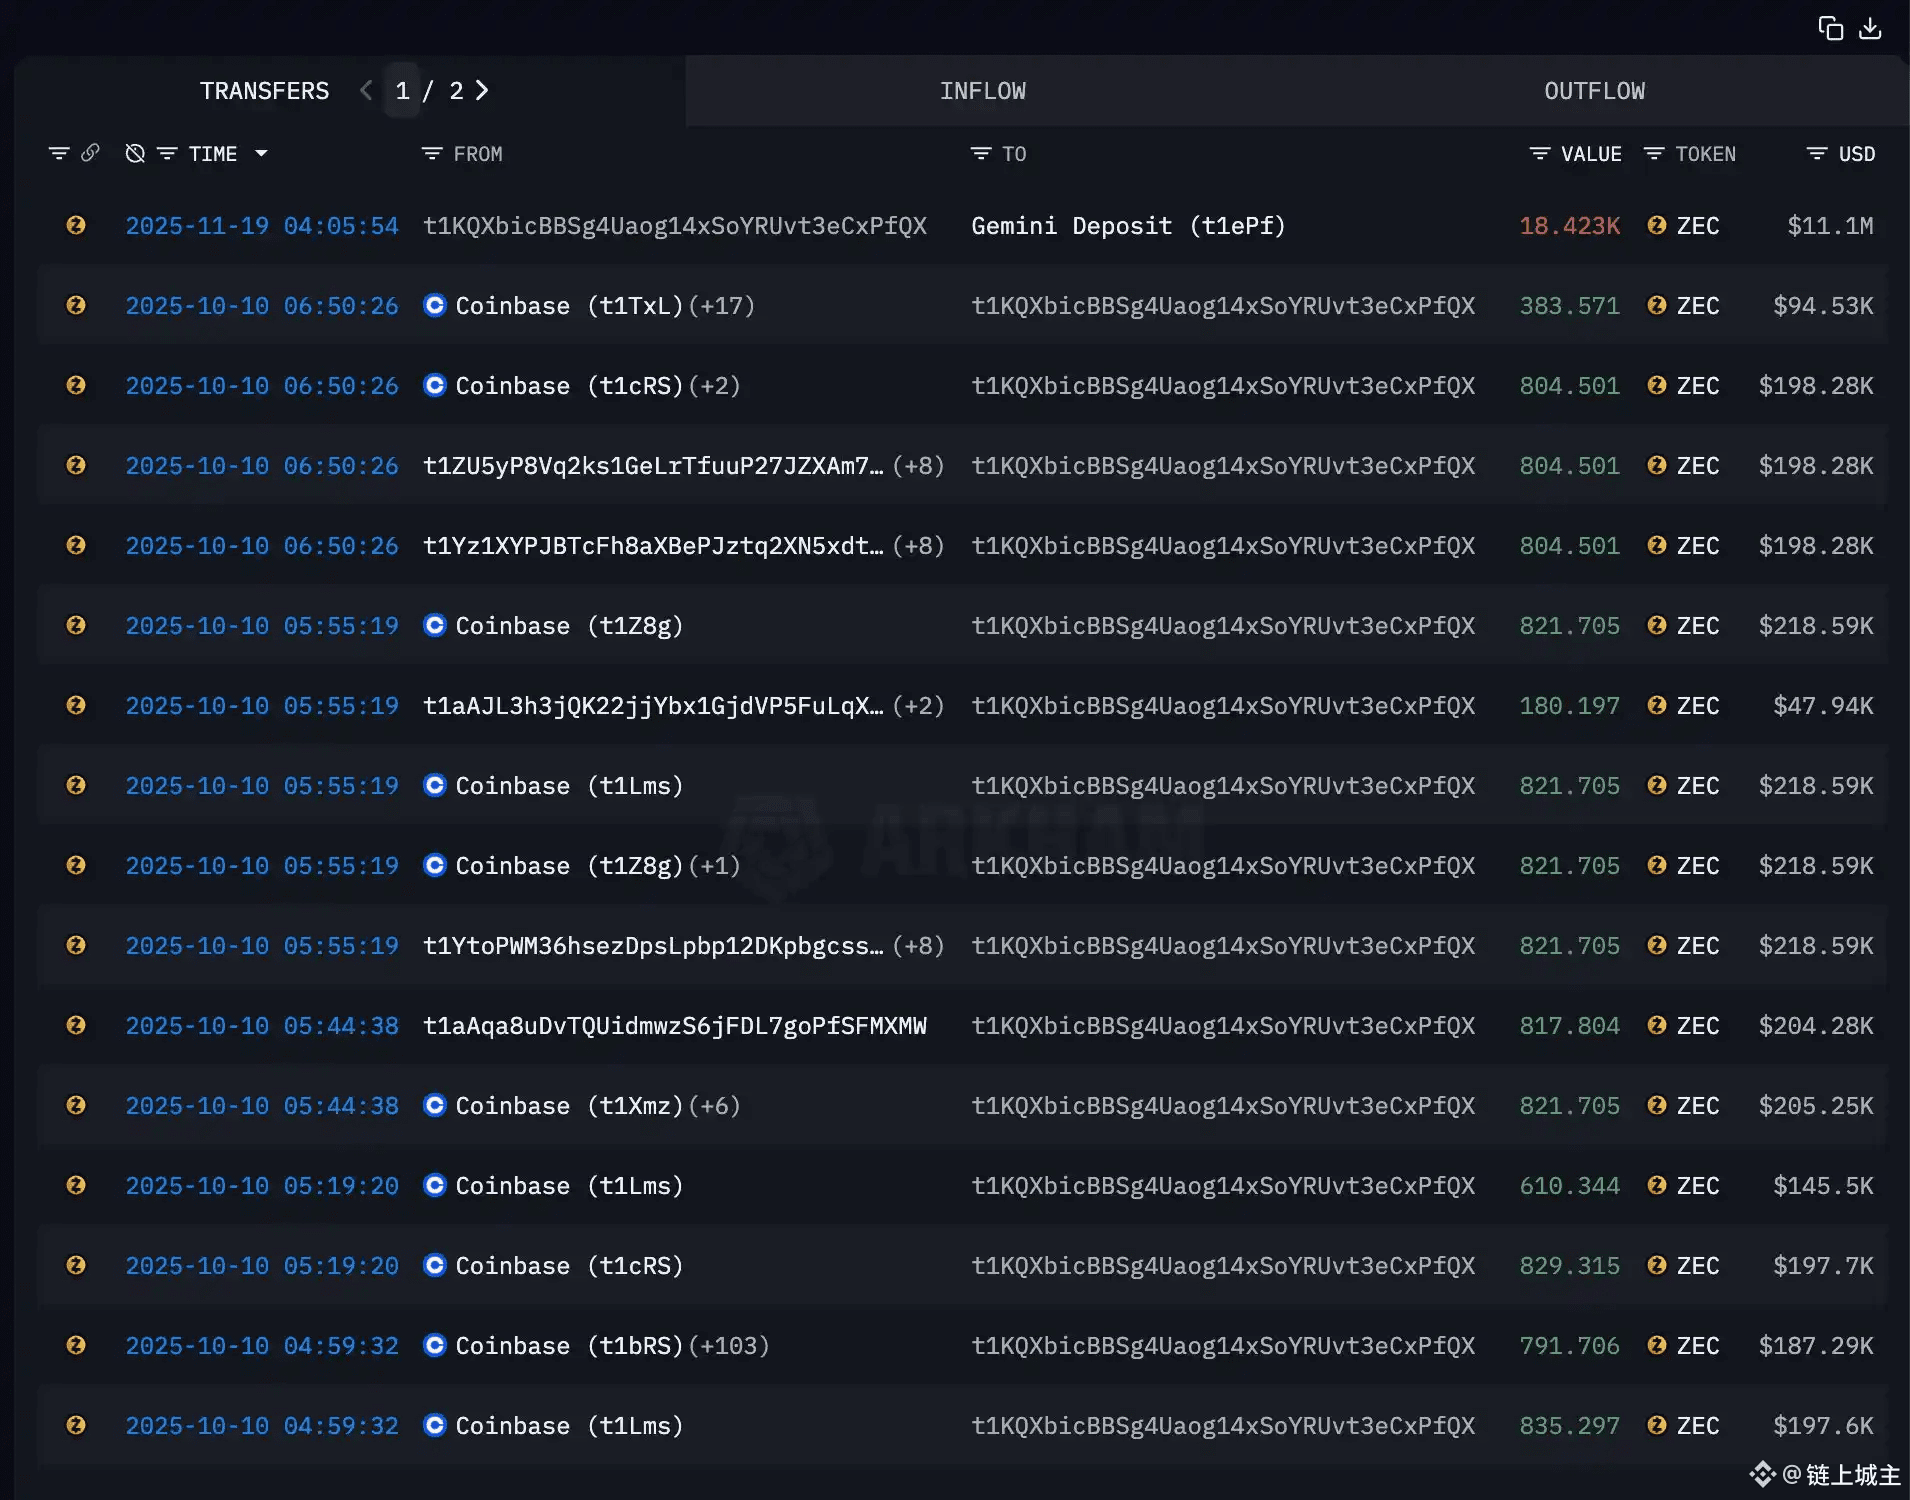Click the leftmost filter icon in header
The width and height of the screenshot is (1910, 1500).
coord(59,154)
